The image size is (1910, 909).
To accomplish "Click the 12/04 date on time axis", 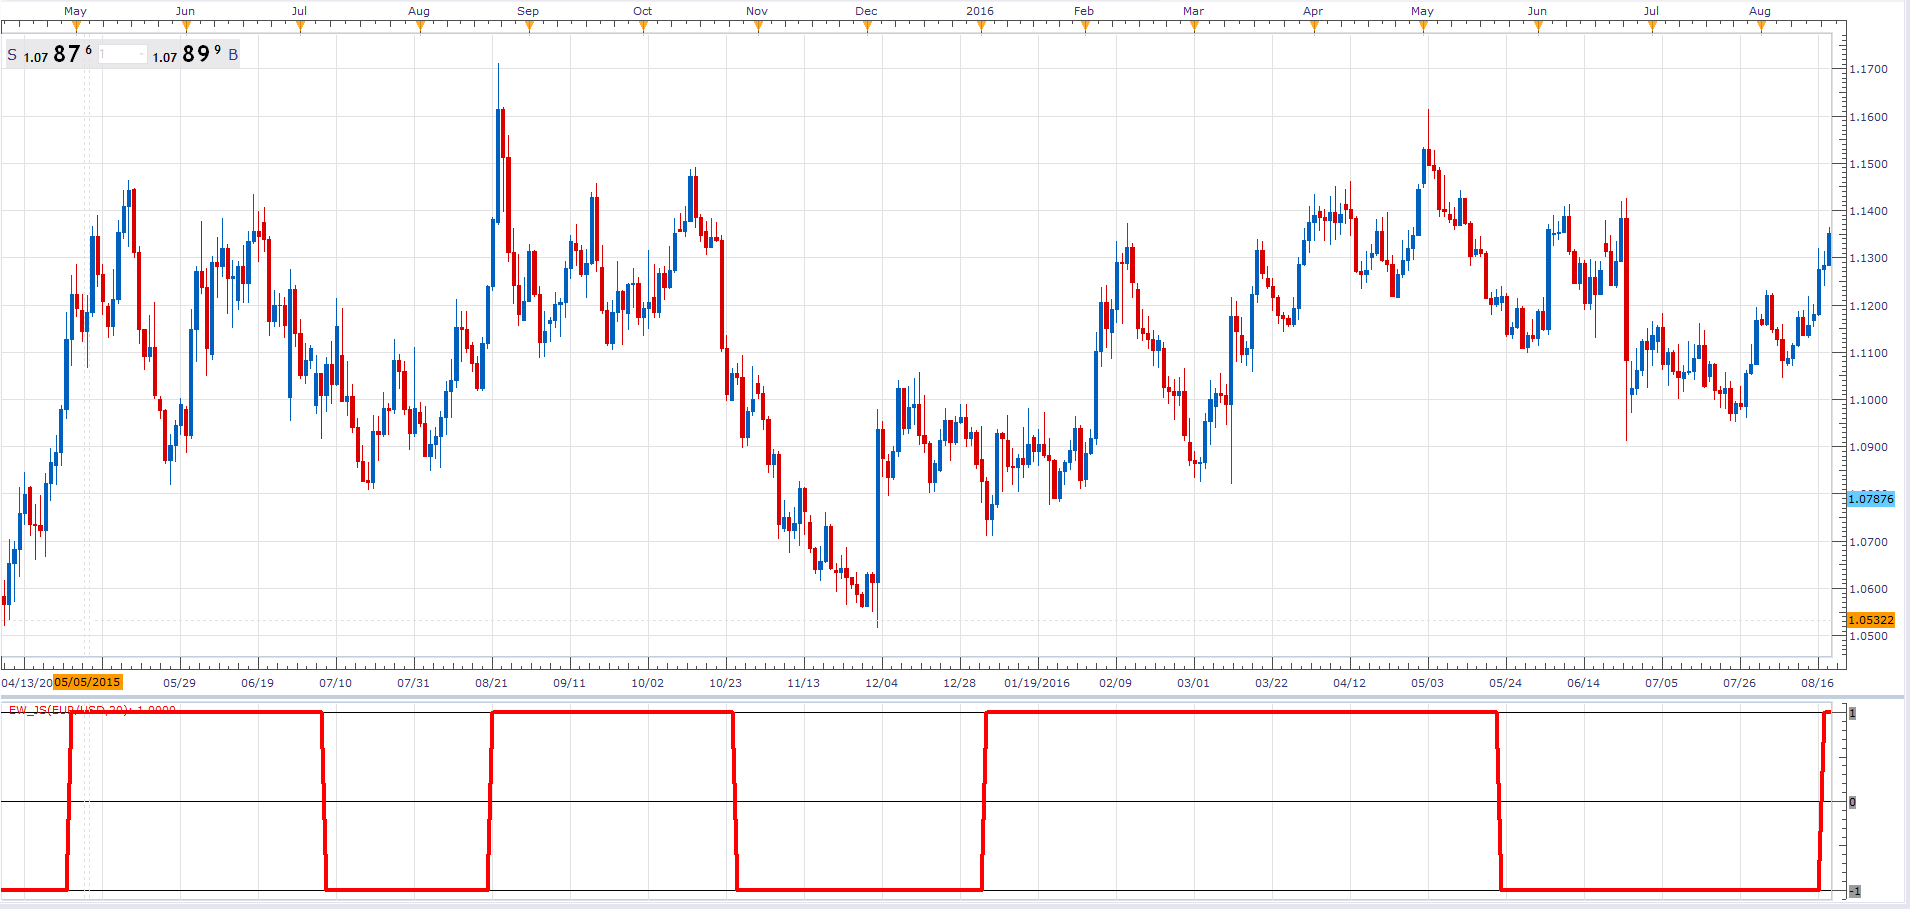I will [881, 683].
